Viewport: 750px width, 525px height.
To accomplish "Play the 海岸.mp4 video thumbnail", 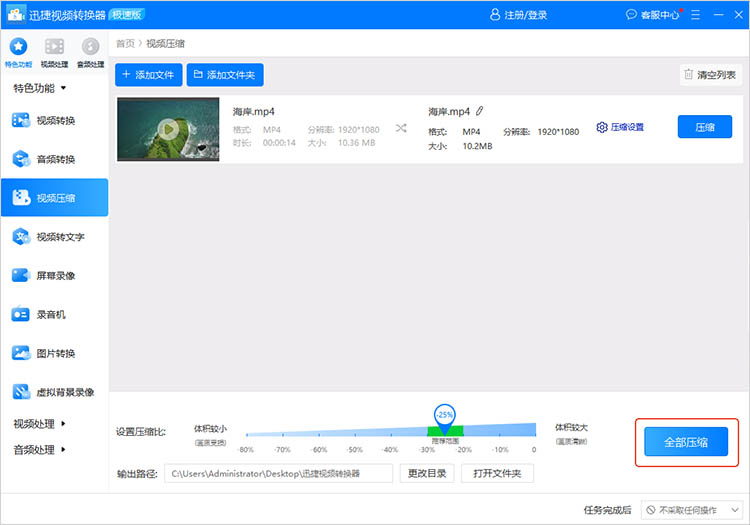I will [168, 129].
